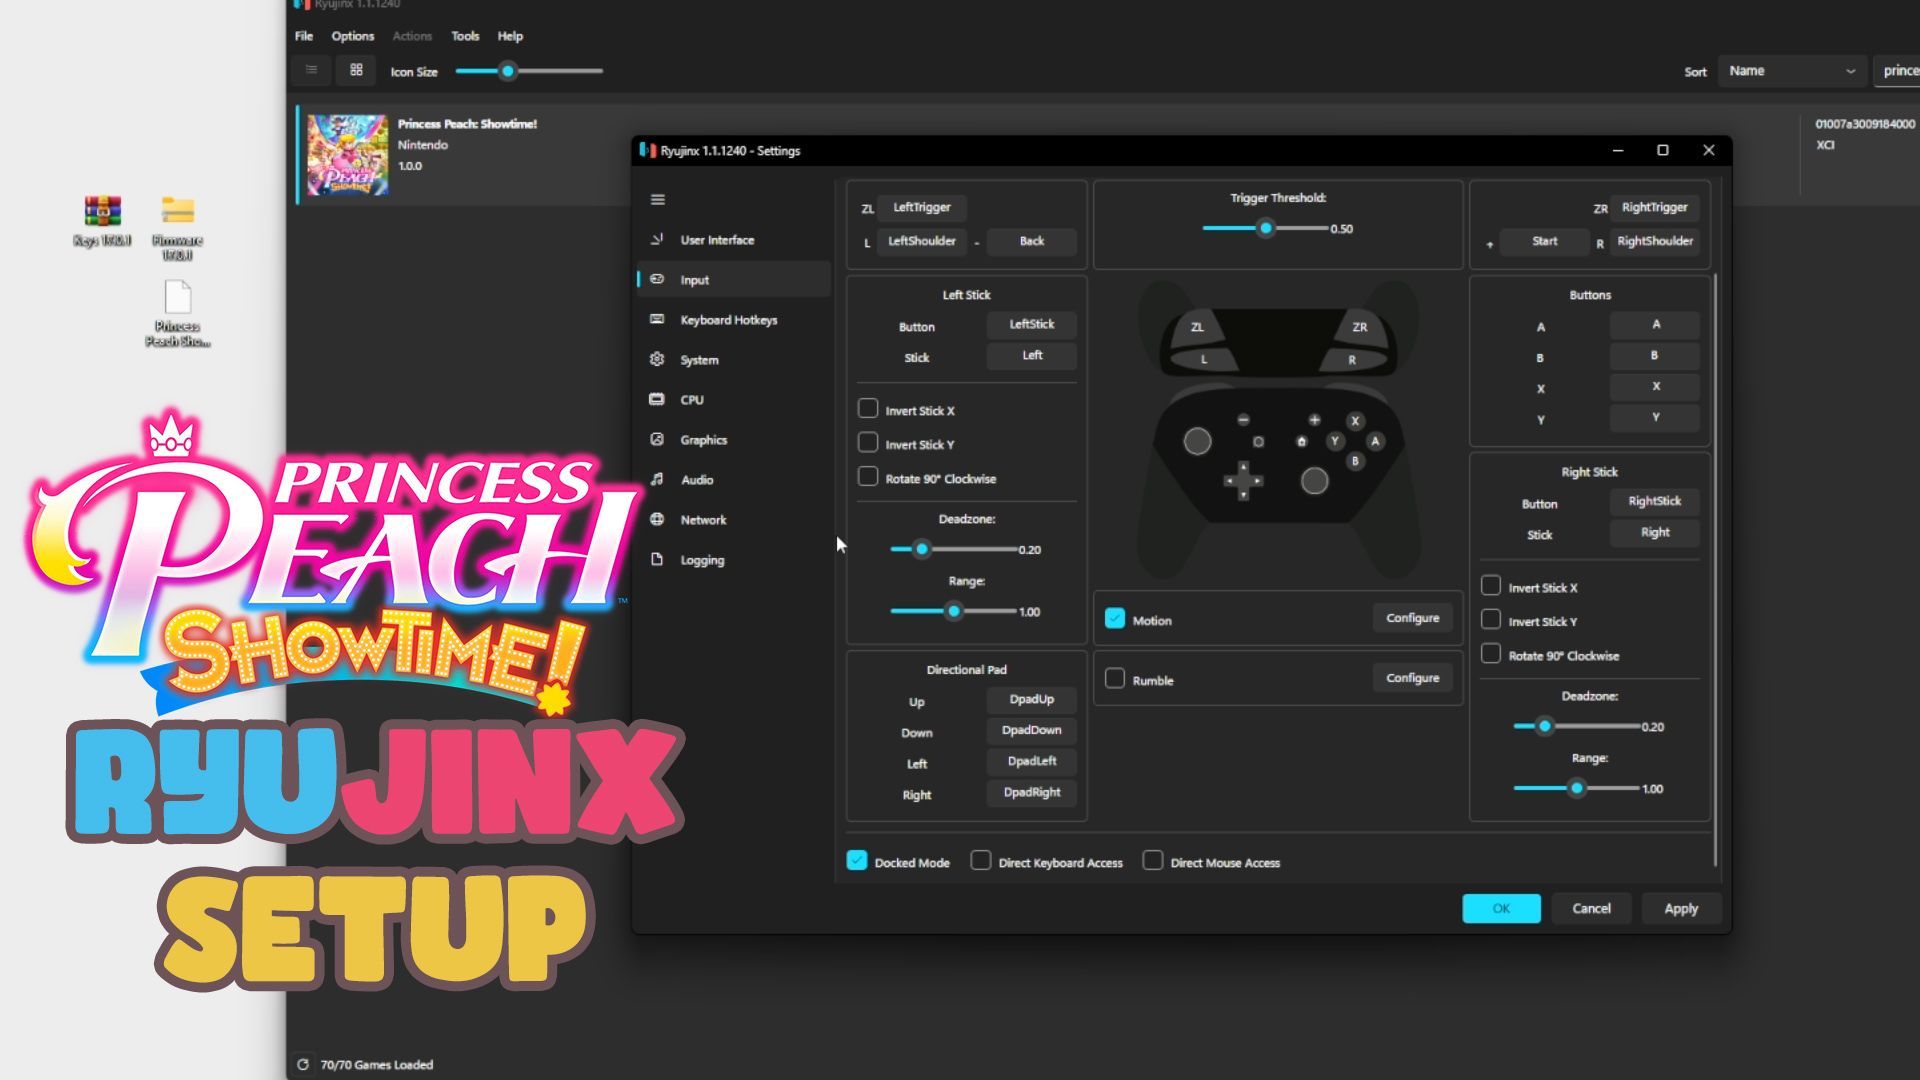Click the Graphics sidebar icon
Screen dimensions: 1920x1080
tap(657, 440)
